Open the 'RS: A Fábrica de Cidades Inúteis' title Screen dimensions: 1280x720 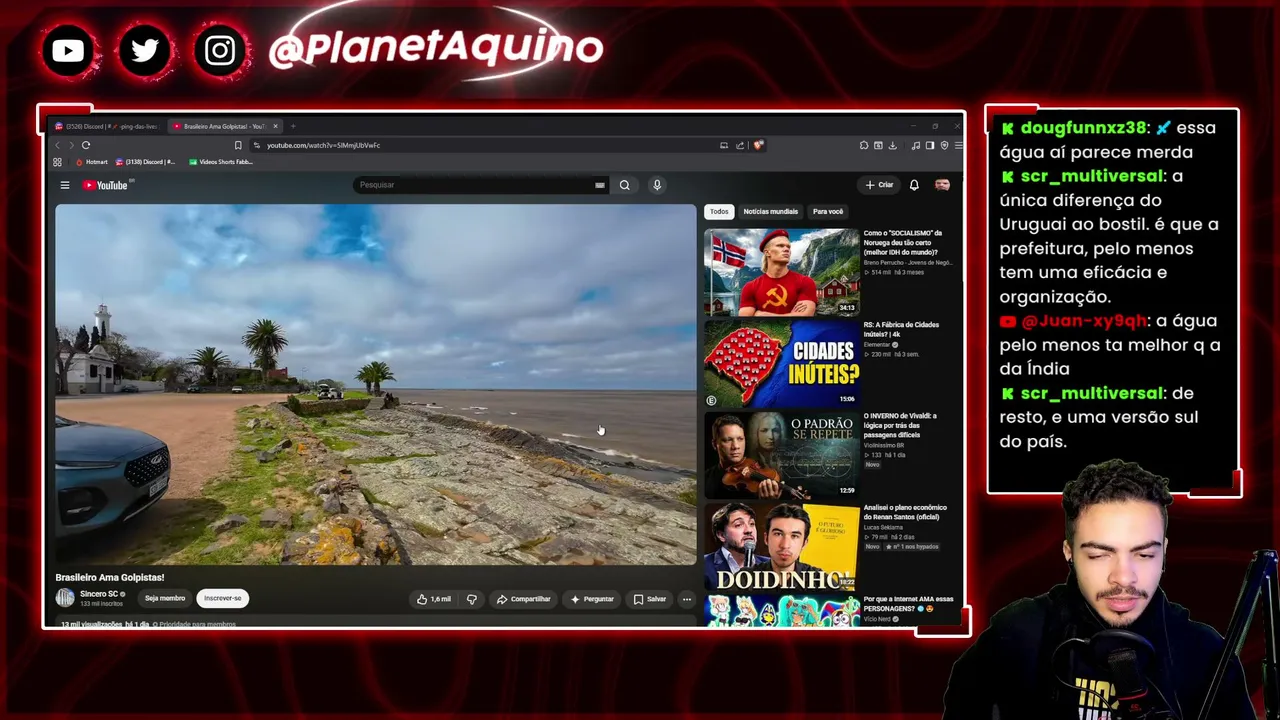pos(901,330)
